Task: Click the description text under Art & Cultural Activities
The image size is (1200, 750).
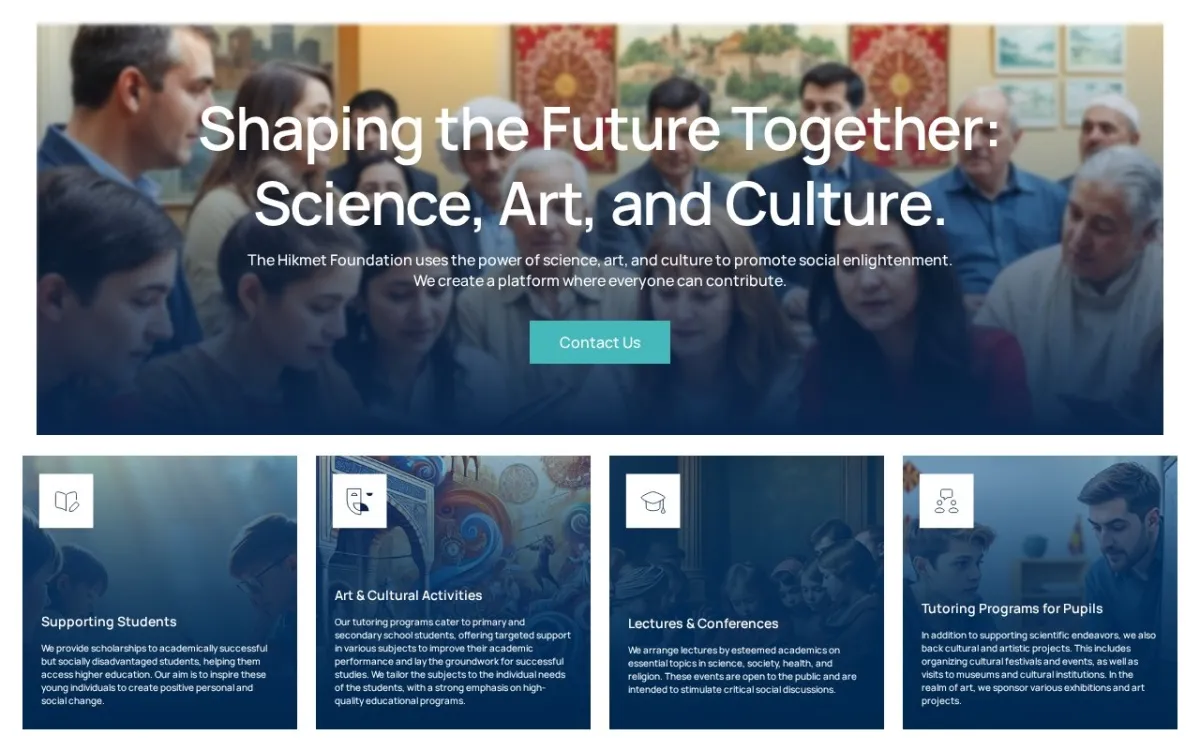Action: 453,661
